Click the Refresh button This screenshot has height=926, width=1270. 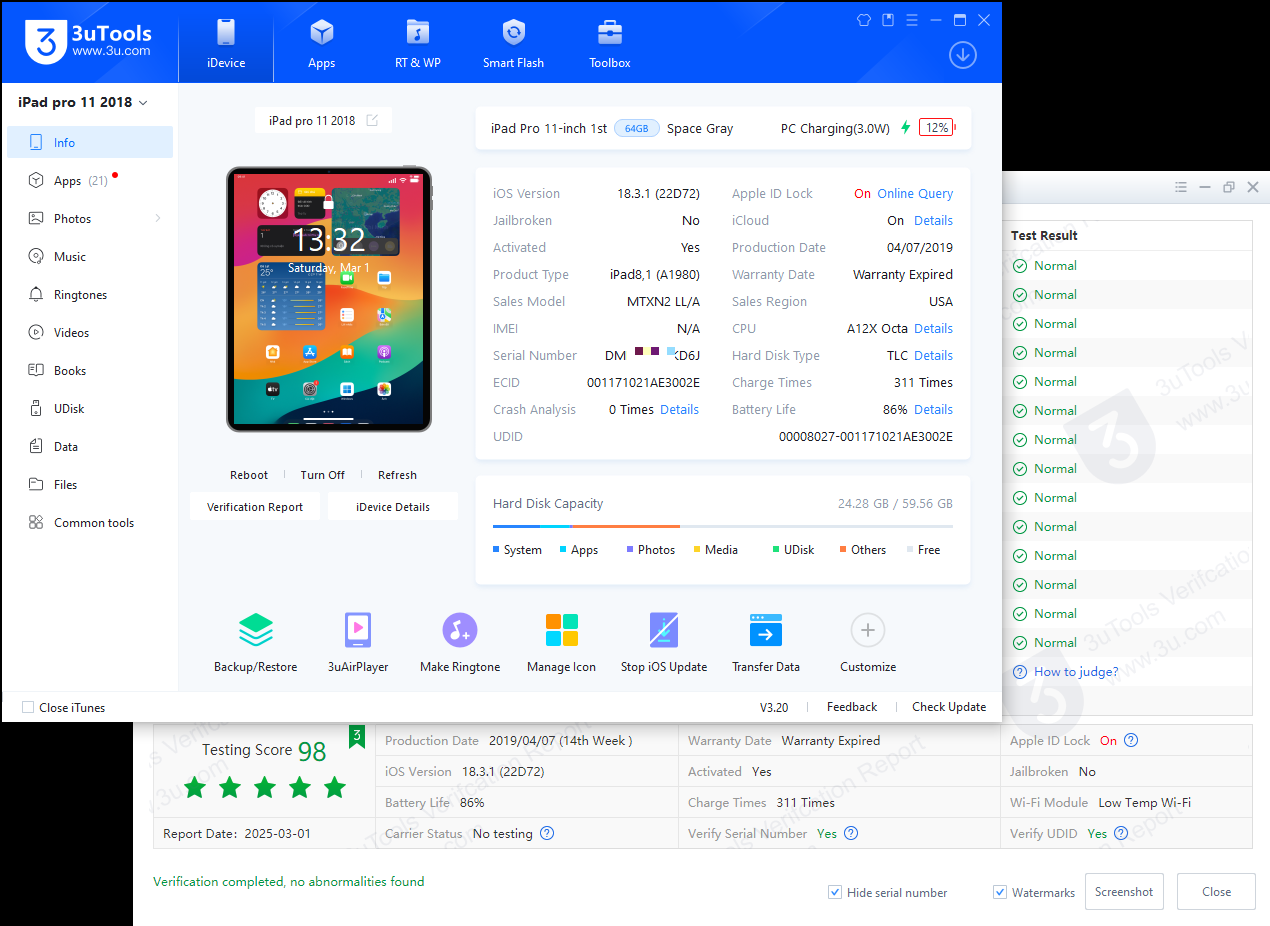tap(397, 475)
